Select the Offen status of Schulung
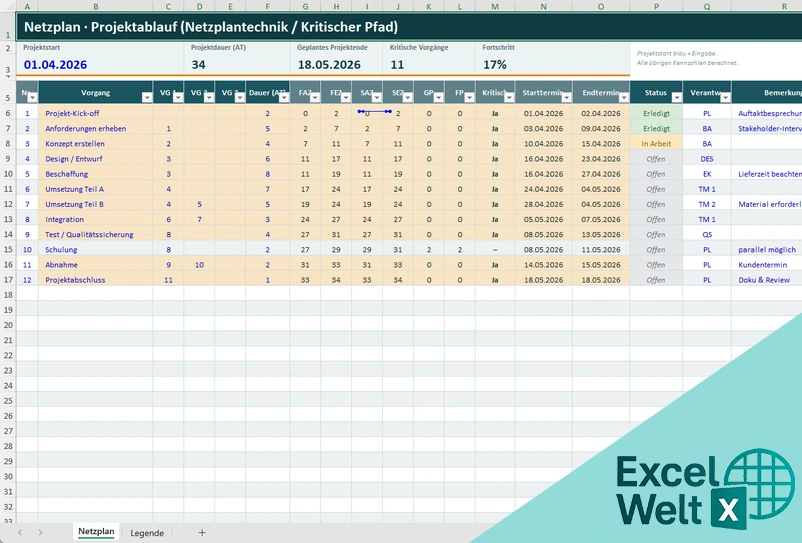This screenshot has width=802, height=543. [656, 250]
